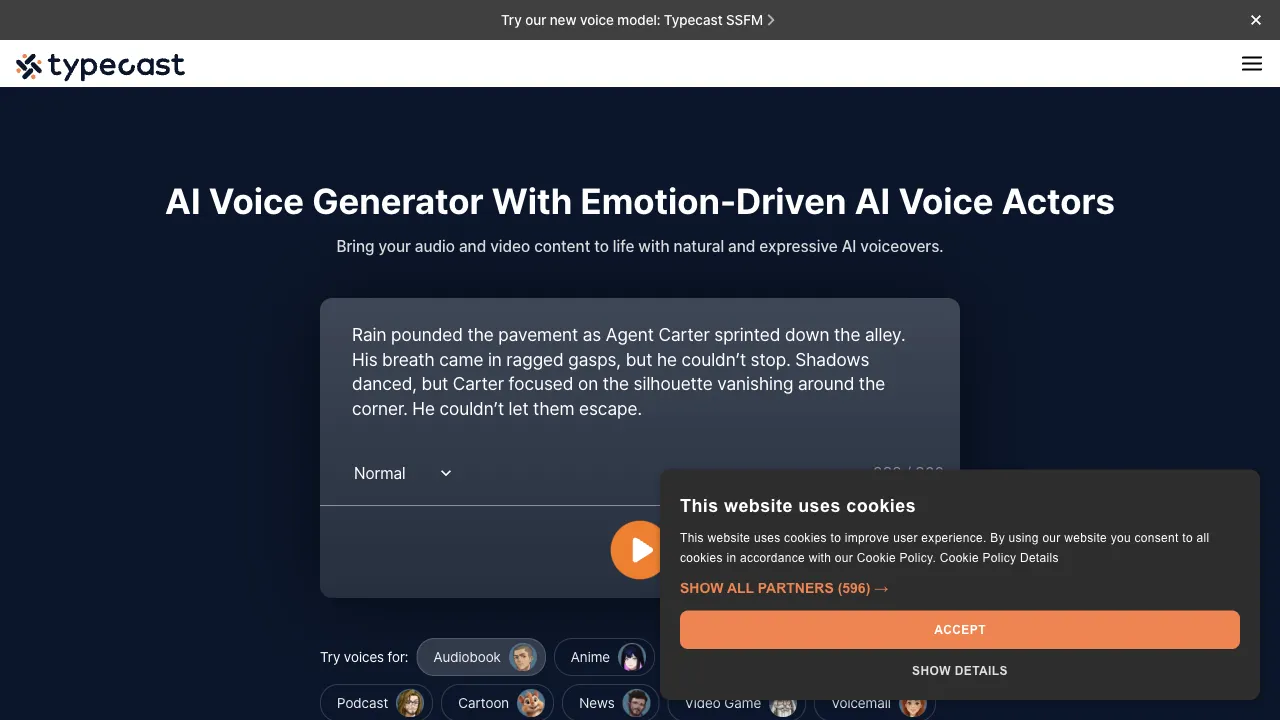
Task: Edit the sample text about Agent Carter
Action: coord(640,372)
